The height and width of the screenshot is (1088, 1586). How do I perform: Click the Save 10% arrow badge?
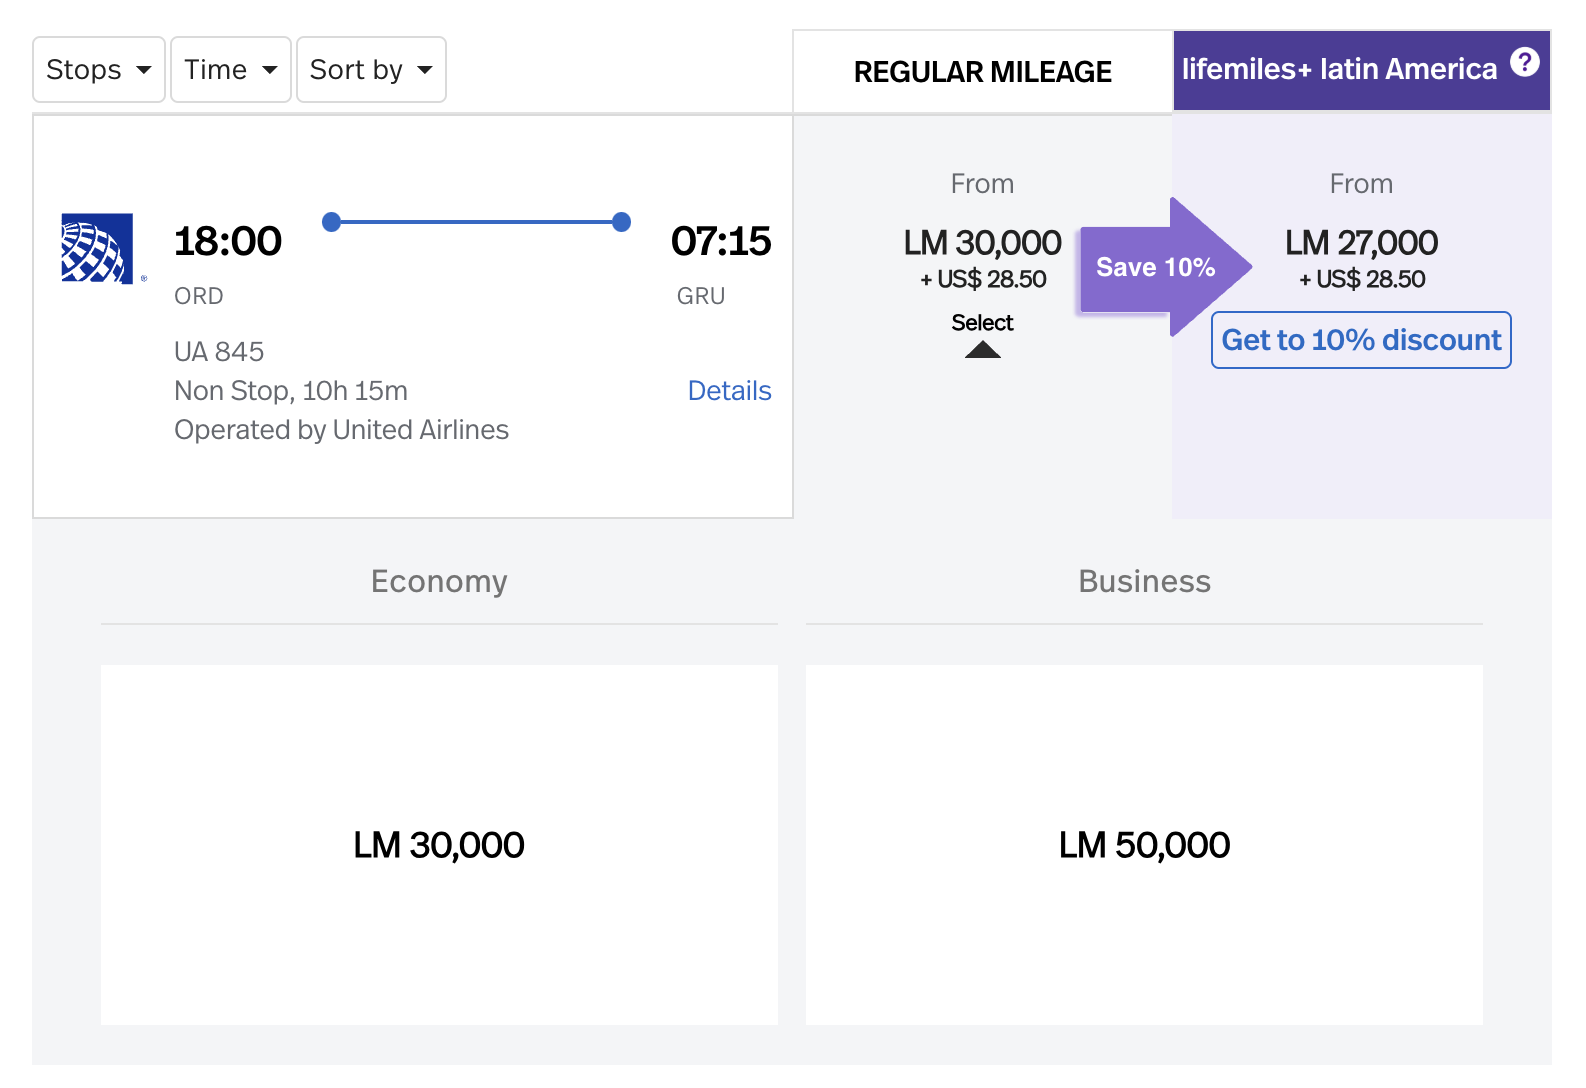point(1165,267)
